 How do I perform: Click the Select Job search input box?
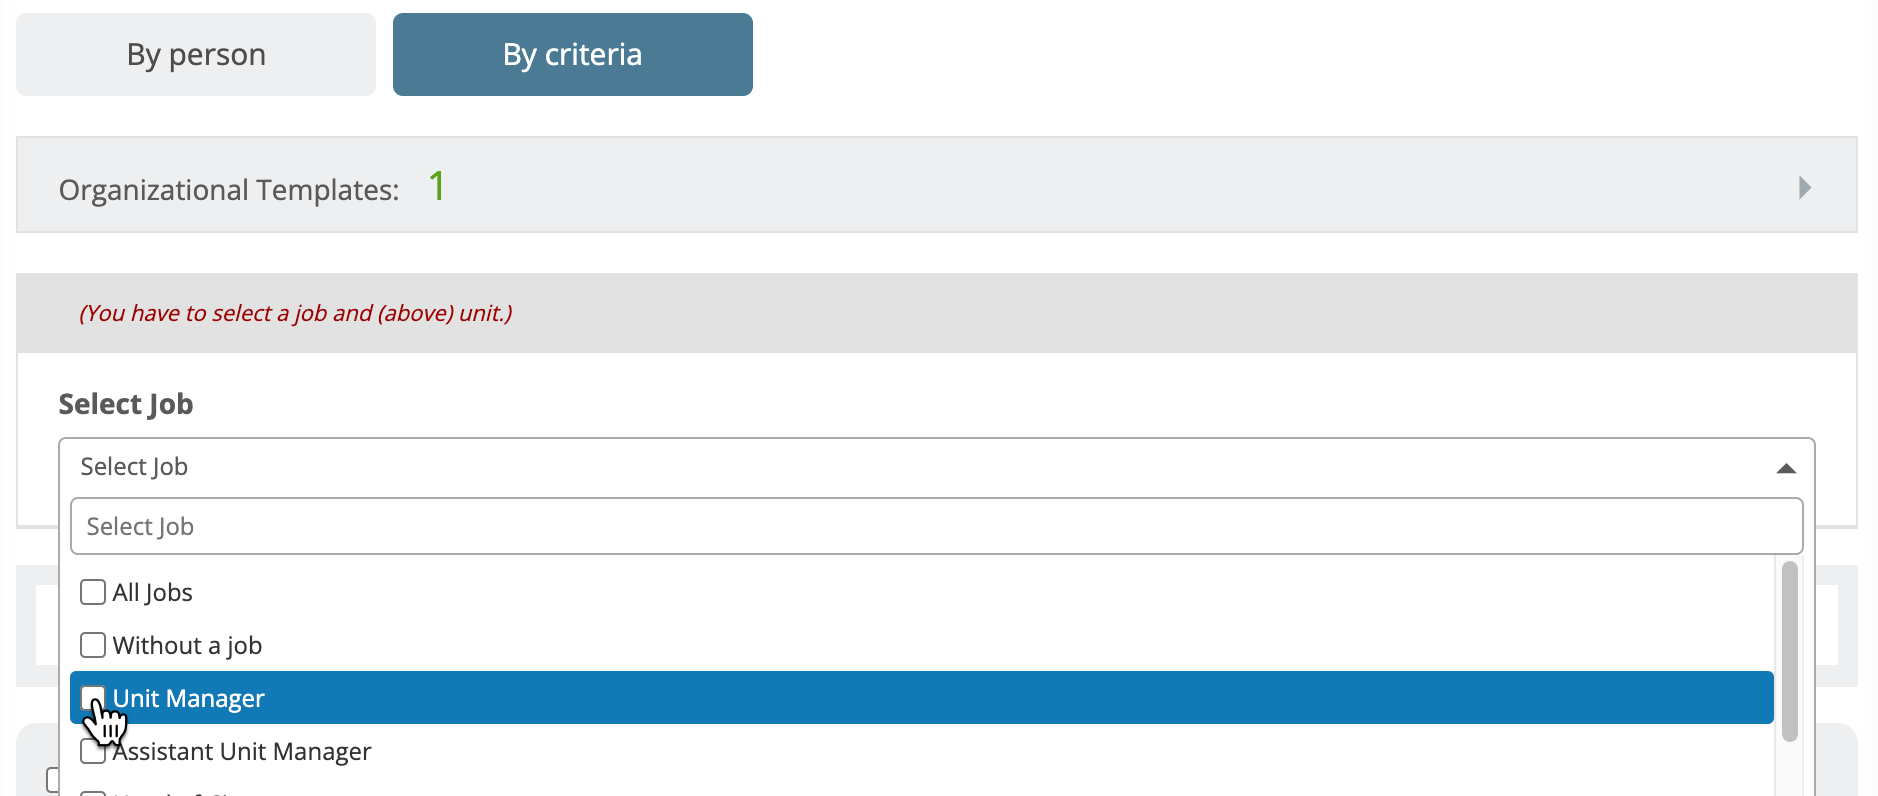pos(936,526)
